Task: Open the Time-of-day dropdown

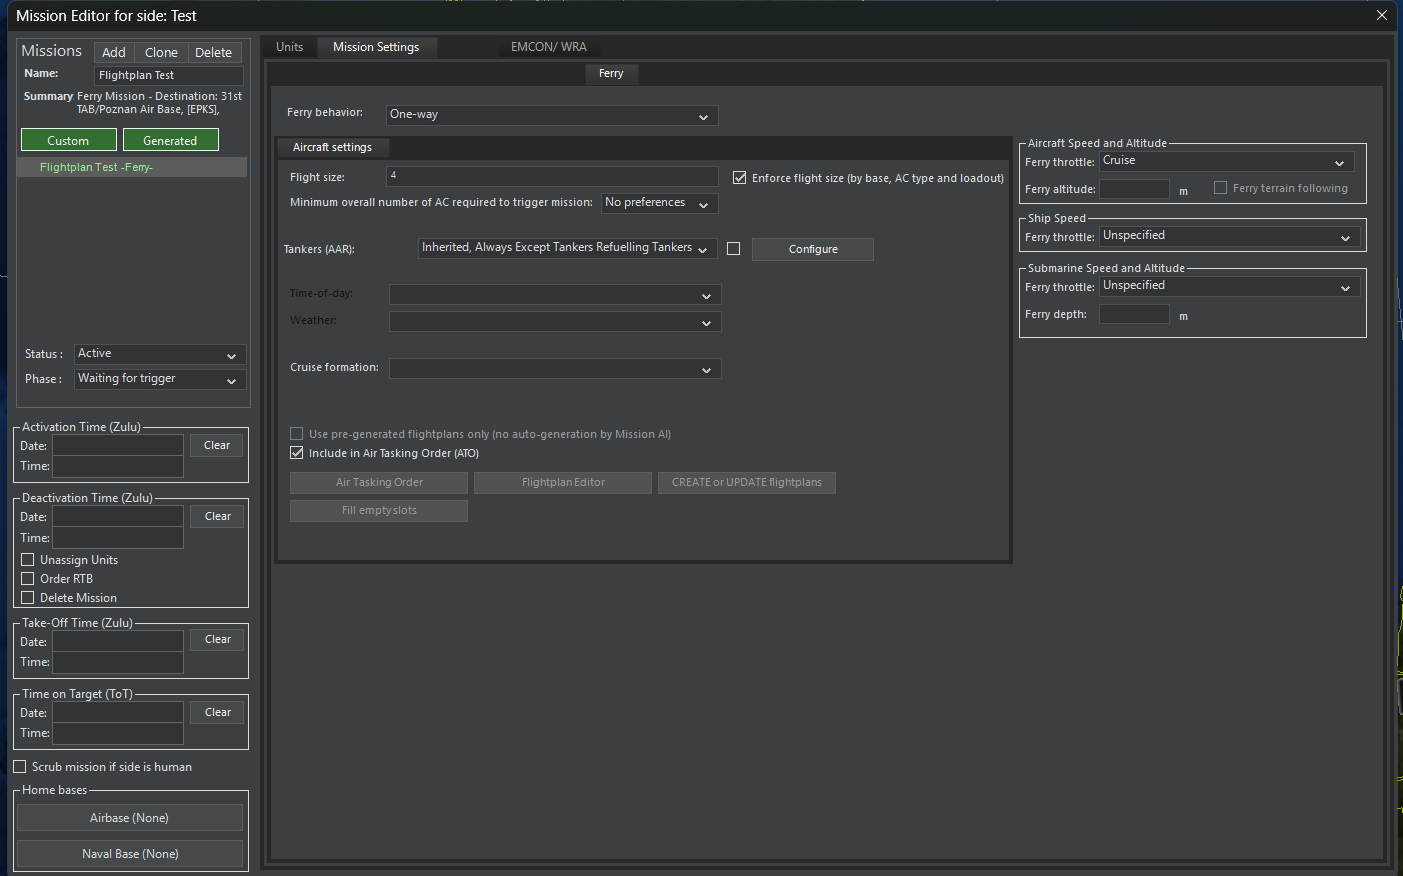Action: [x=555, y=295]
